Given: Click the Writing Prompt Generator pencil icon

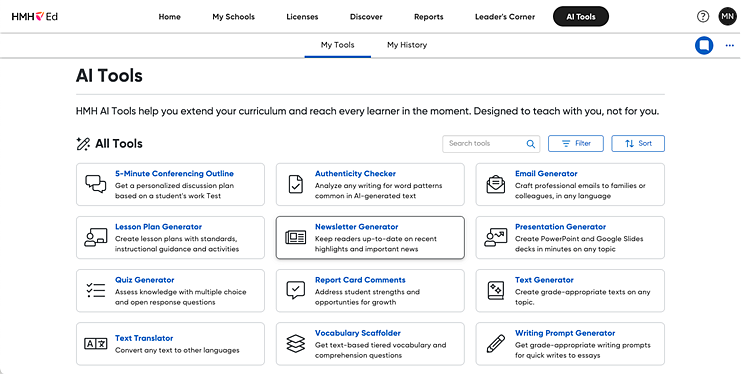Looking at the screenshot, I should point(495,344).
